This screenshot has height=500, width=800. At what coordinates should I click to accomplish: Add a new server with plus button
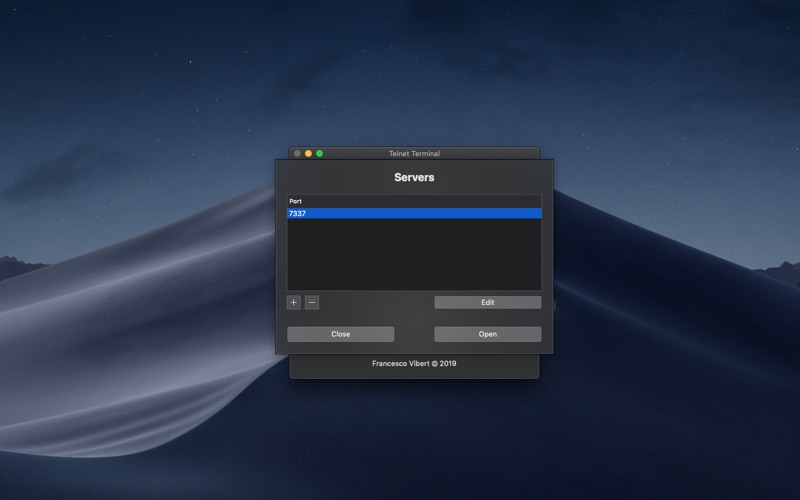tap(293, 303)
